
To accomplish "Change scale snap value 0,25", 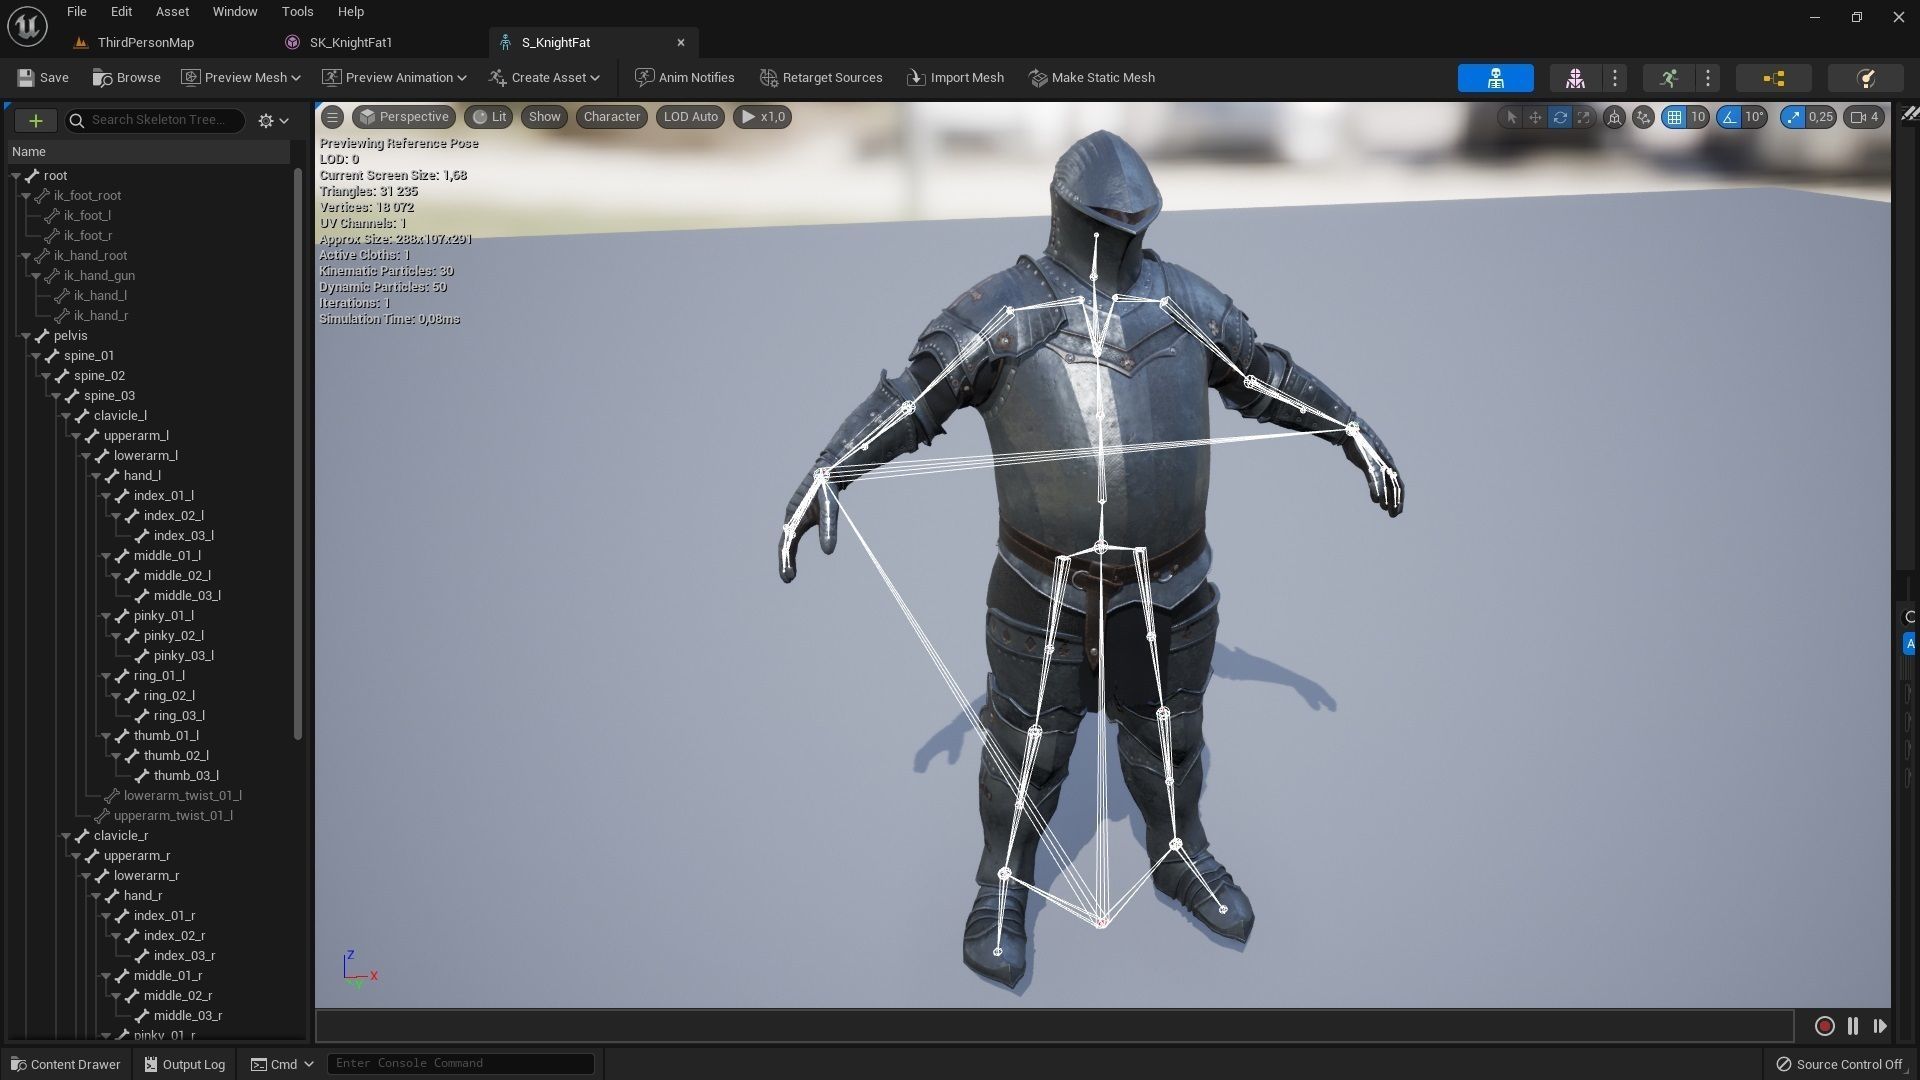I will [x=1821, y=117].
